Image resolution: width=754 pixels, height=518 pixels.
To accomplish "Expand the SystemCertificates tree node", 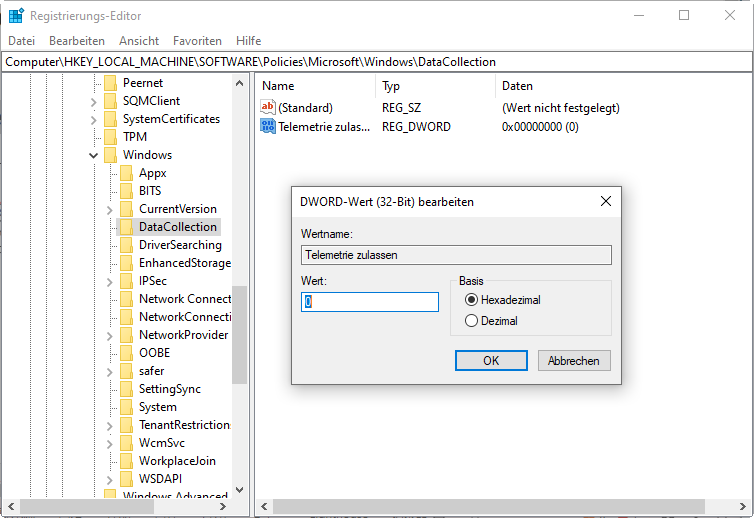I will (93, 119).
